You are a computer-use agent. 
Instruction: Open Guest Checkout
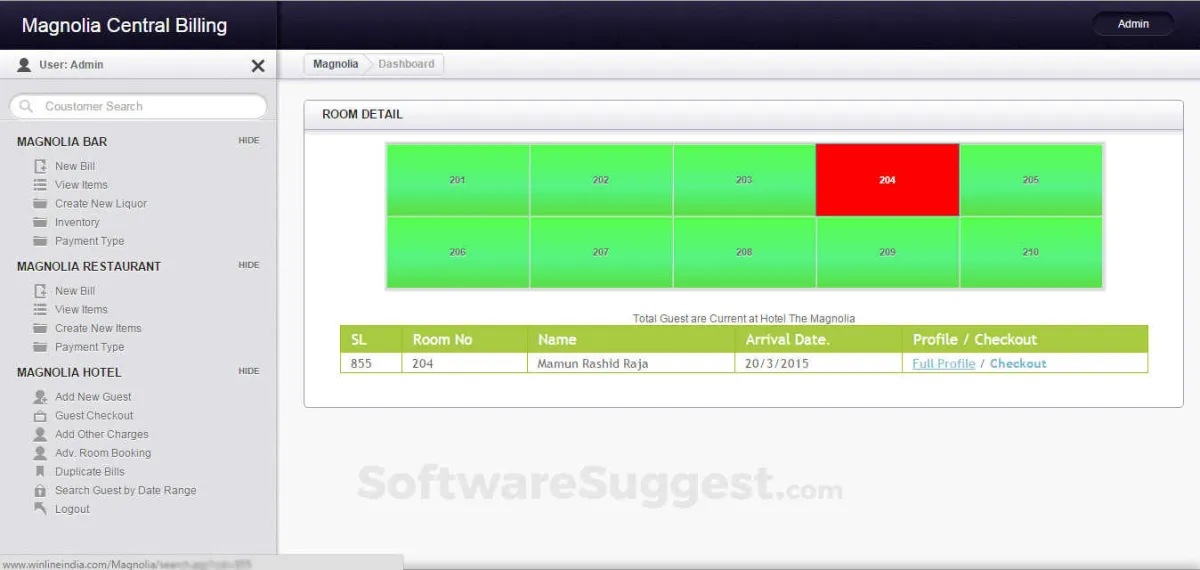(x=94, y=416)
